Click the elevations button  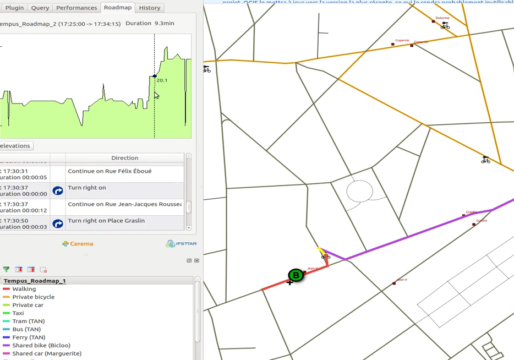click(x=15, y=146)
